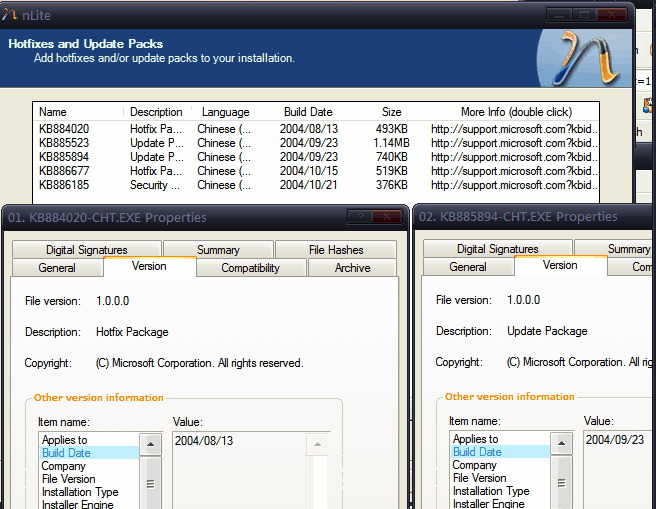Select Version tab in KB884020 Properties

tap(149, 266)
